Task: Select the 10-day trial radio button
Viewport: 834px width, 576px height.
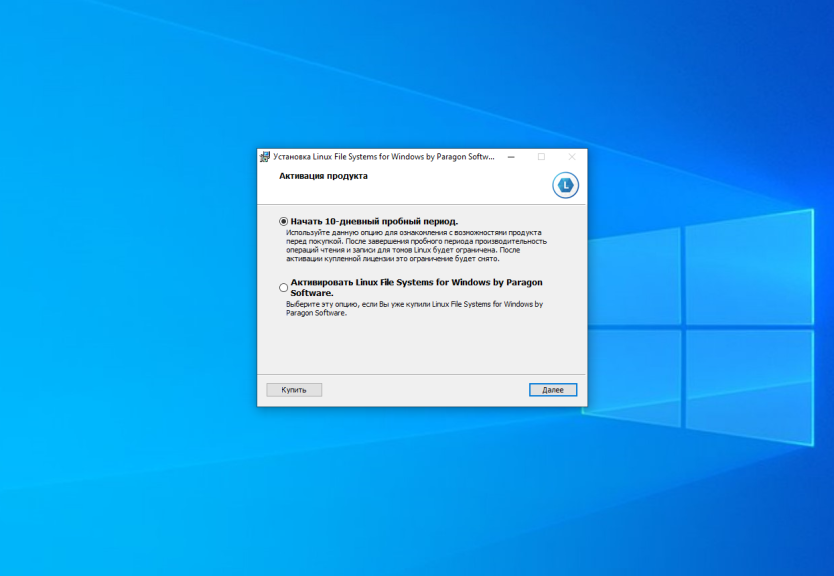Action: [284, 221]
